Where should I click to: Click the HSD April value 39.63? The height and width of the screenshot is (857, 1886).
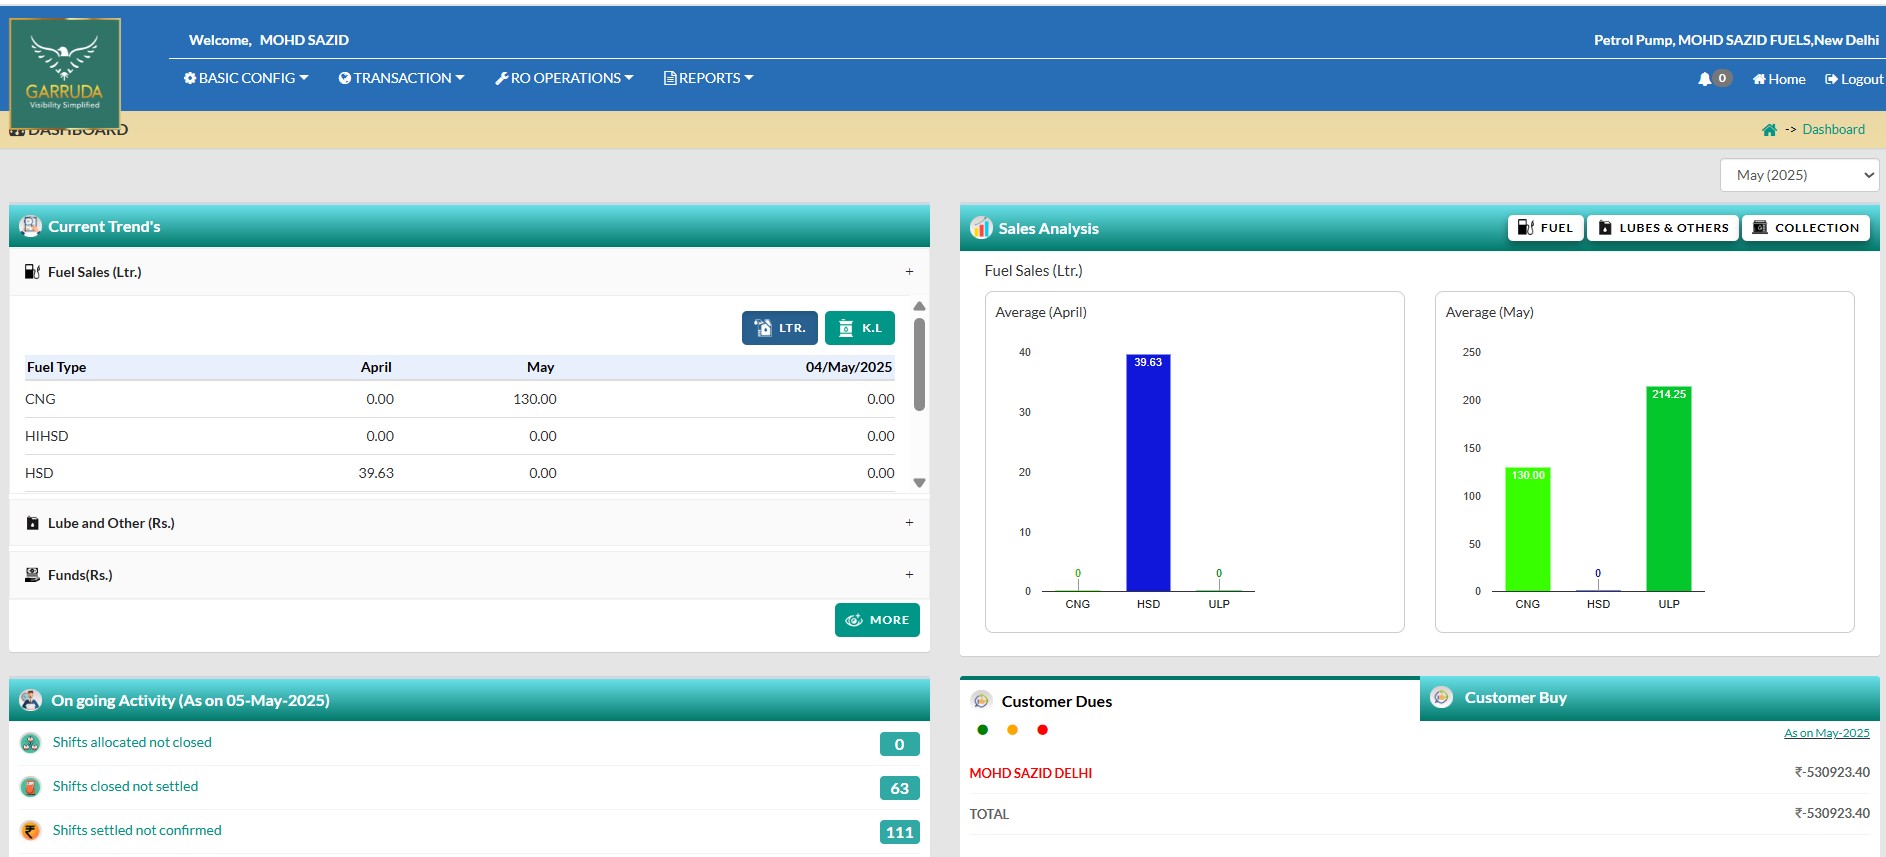[376, 473]
